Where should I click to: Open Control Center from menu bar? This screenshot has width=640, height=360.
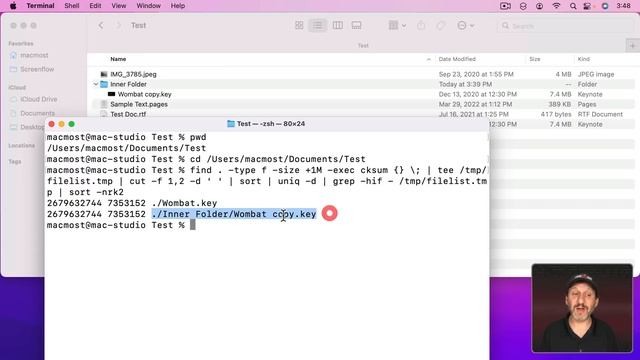pos(588,6)
